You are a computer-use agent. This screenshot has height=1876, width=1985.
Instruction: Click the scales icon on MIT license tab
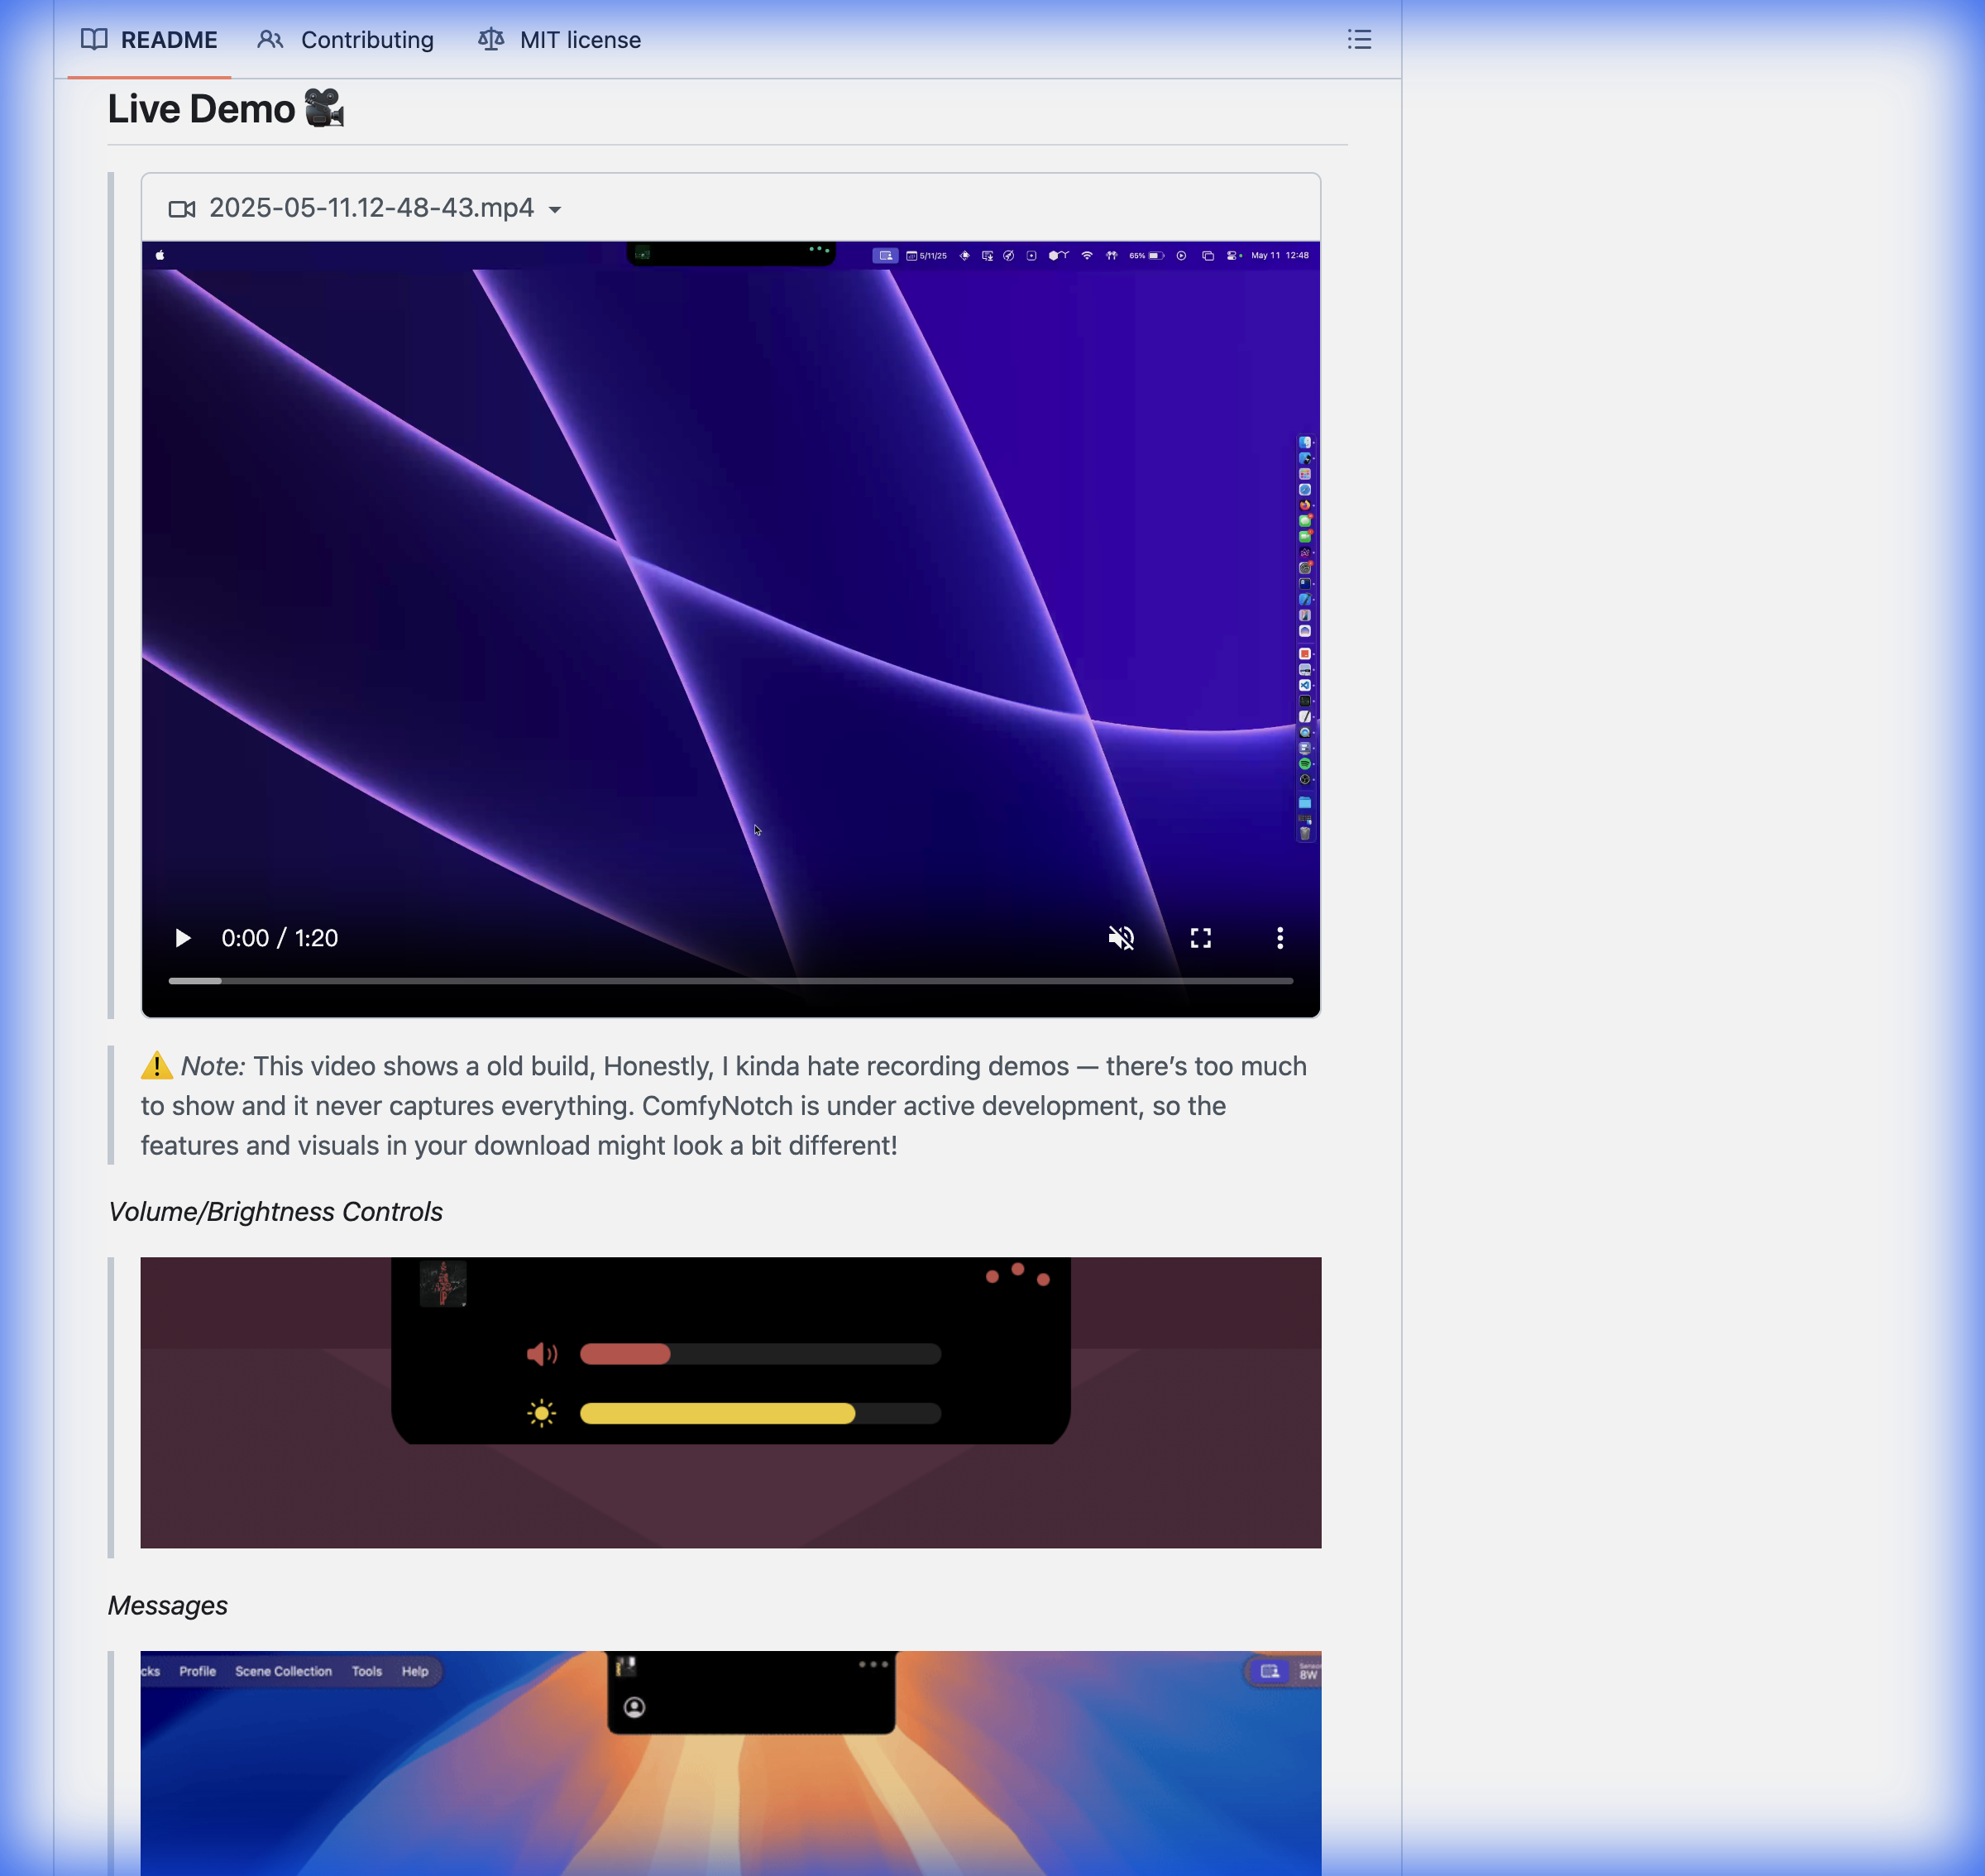[491, 40]
